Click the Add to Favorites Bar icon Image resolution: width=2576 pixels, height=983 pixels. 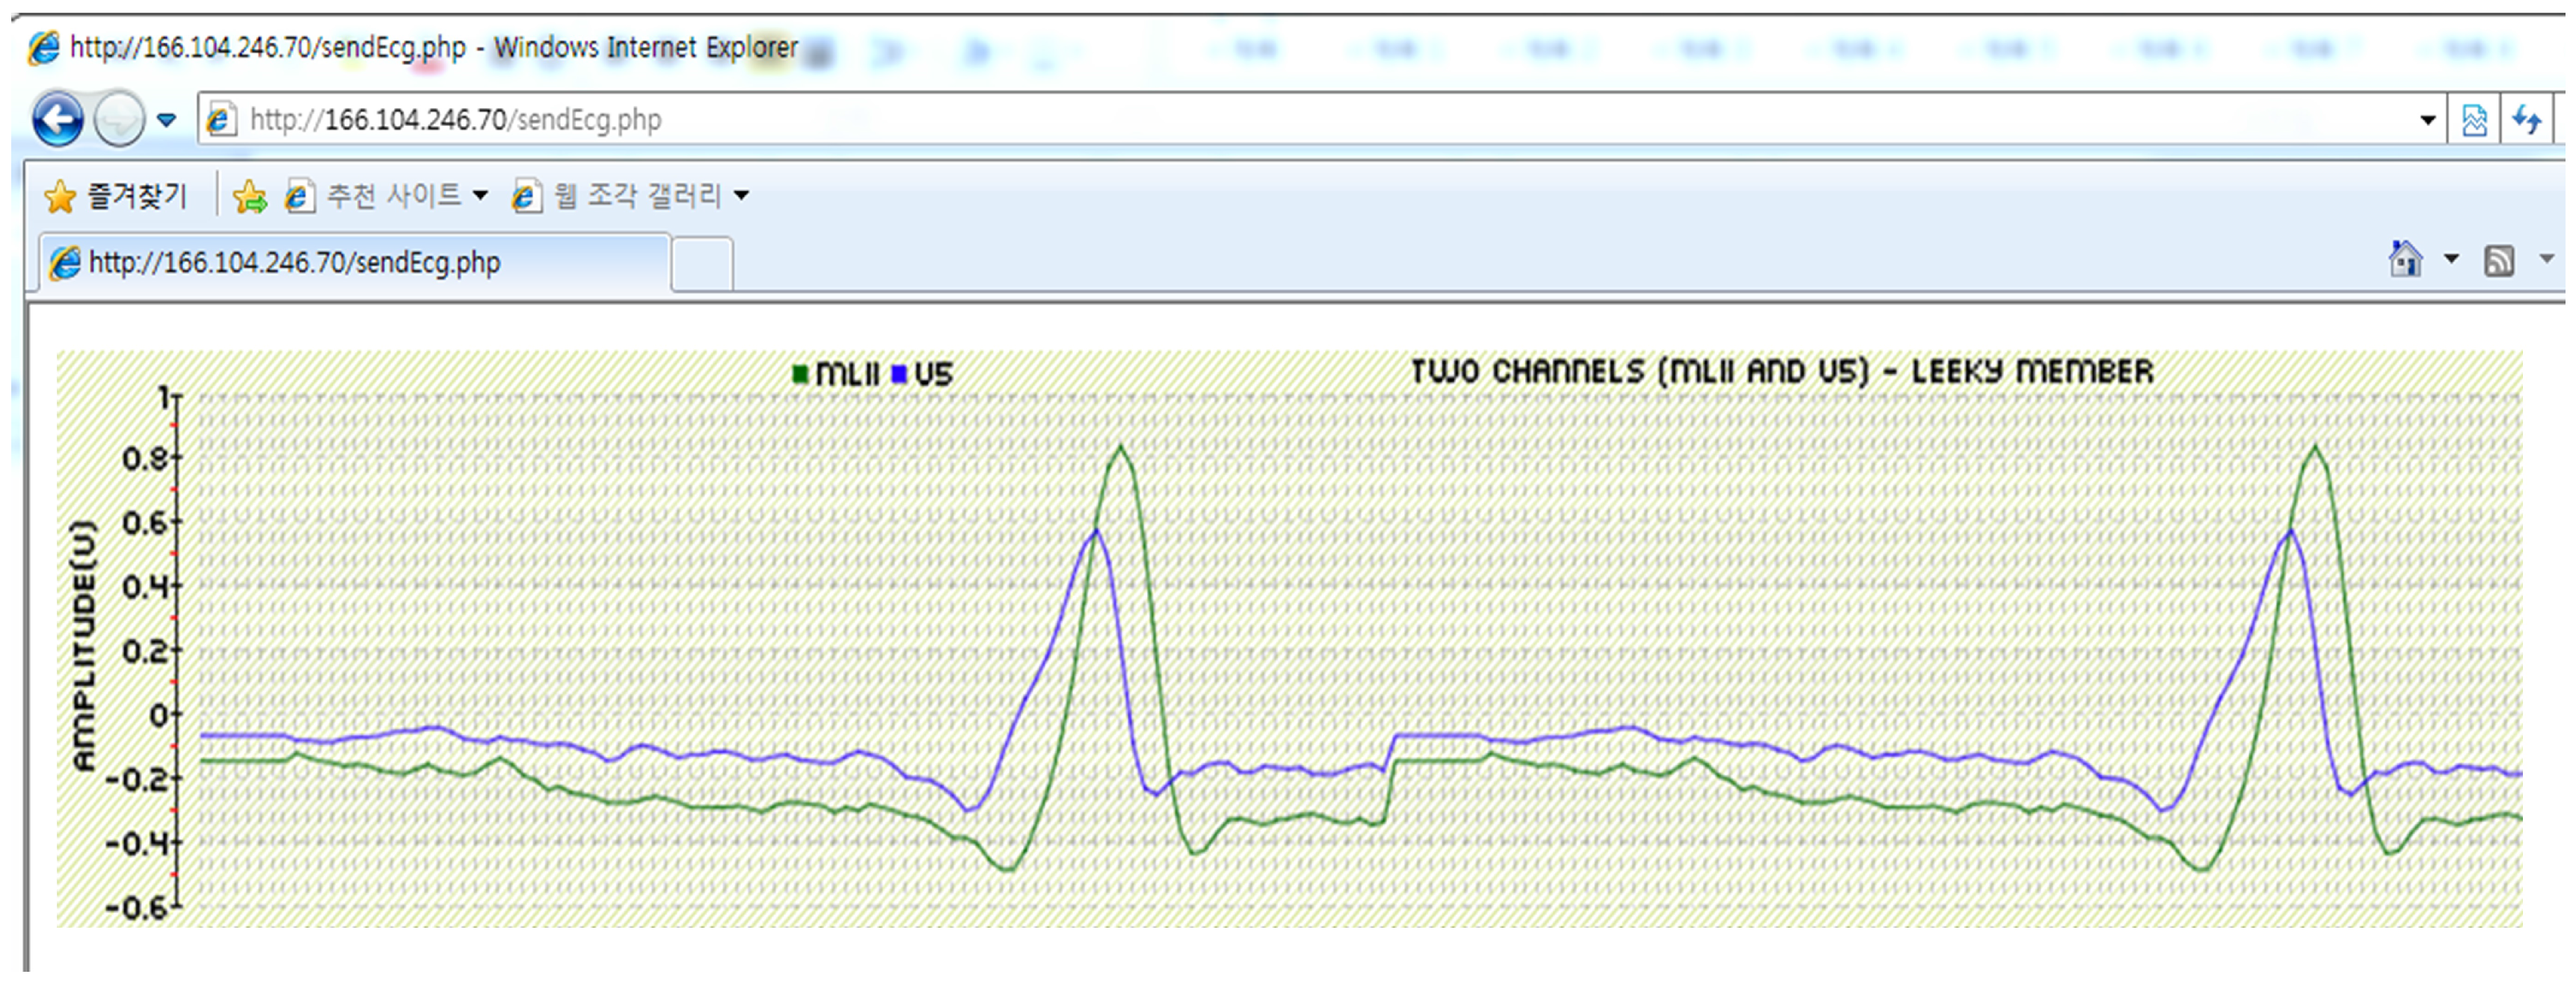pos(250,196)
